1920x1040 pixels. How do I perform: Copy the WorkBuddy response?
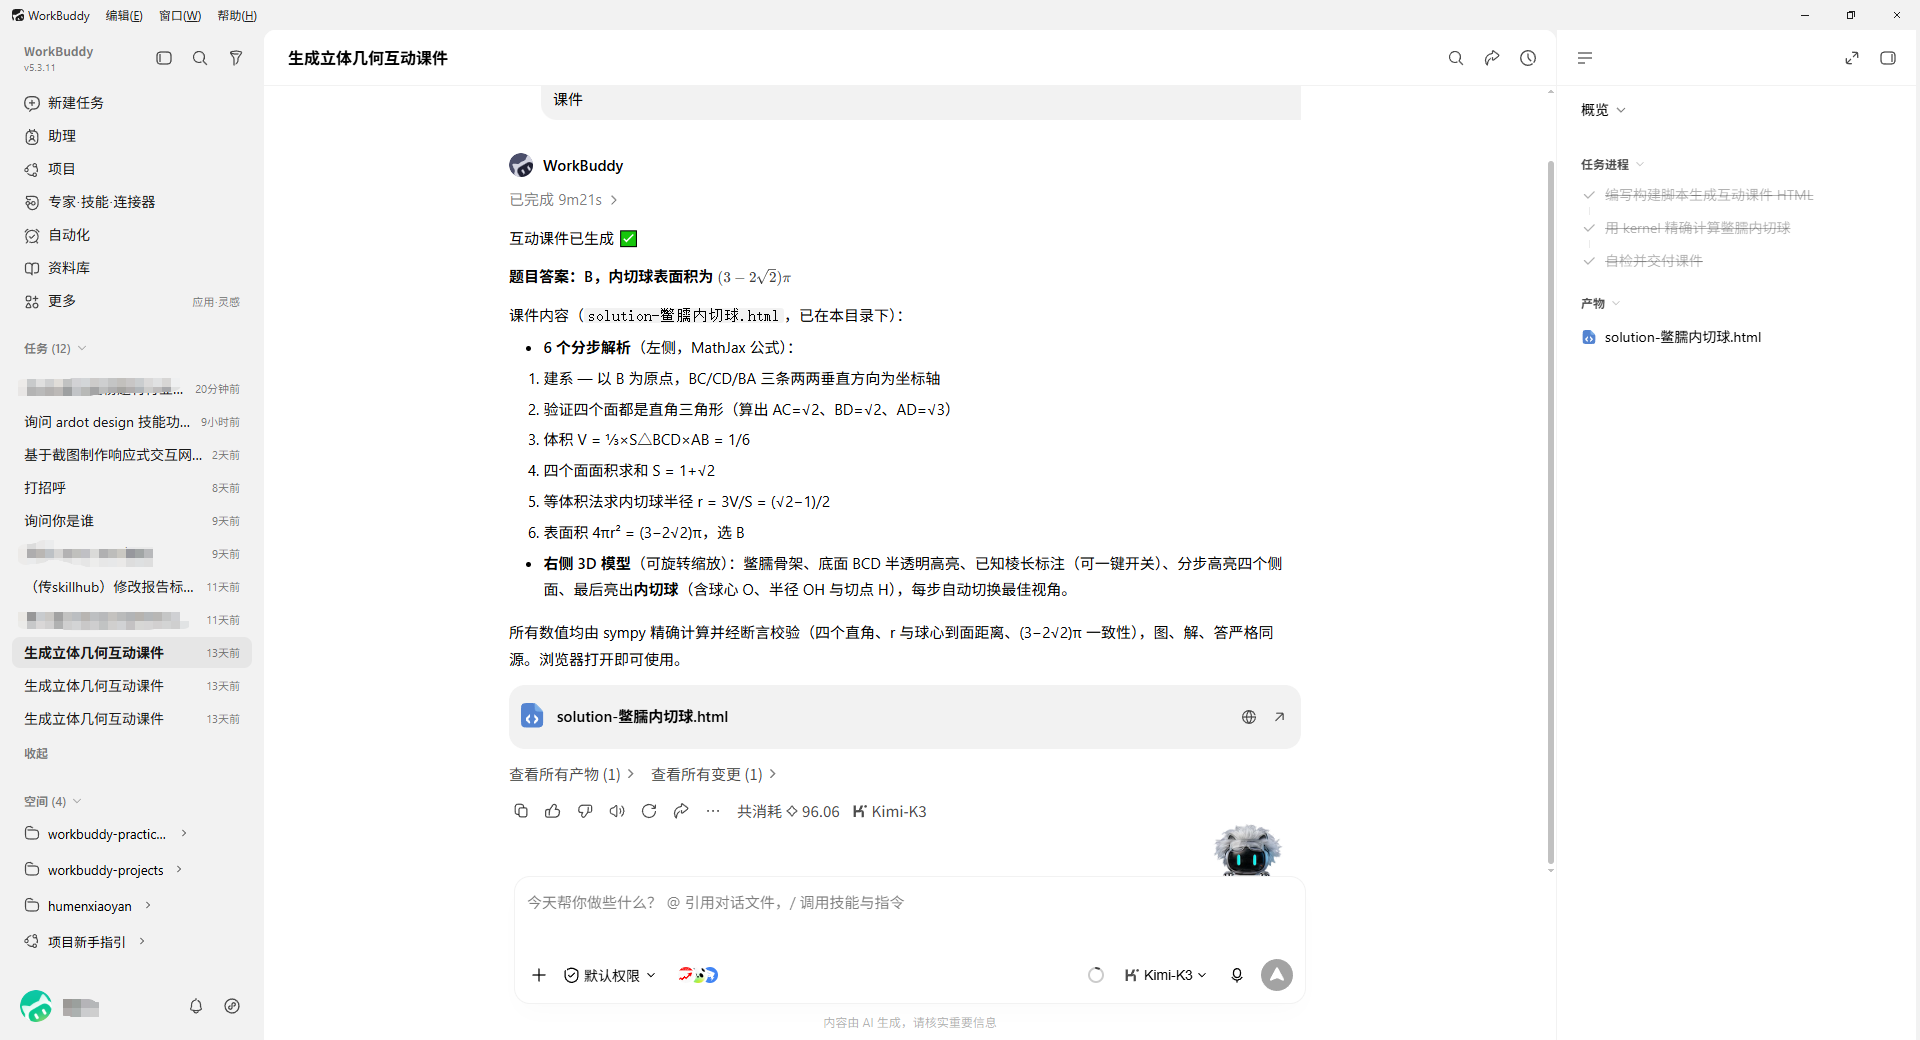(521, 811)
